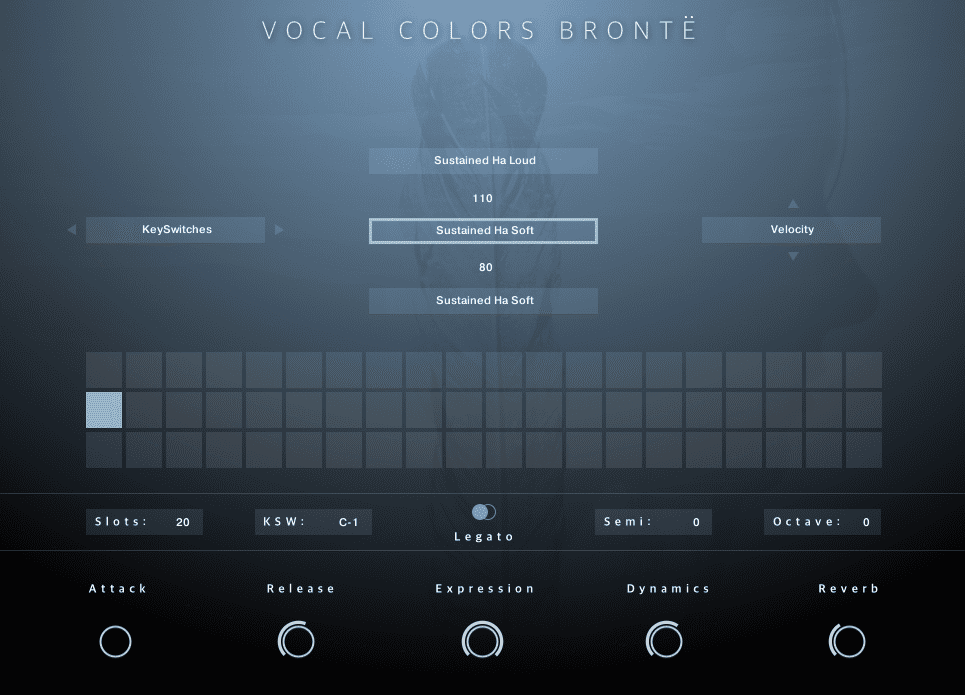Click the second slot in middle grid row
Viewport: 965px width, 695px height.
(144, 410)
